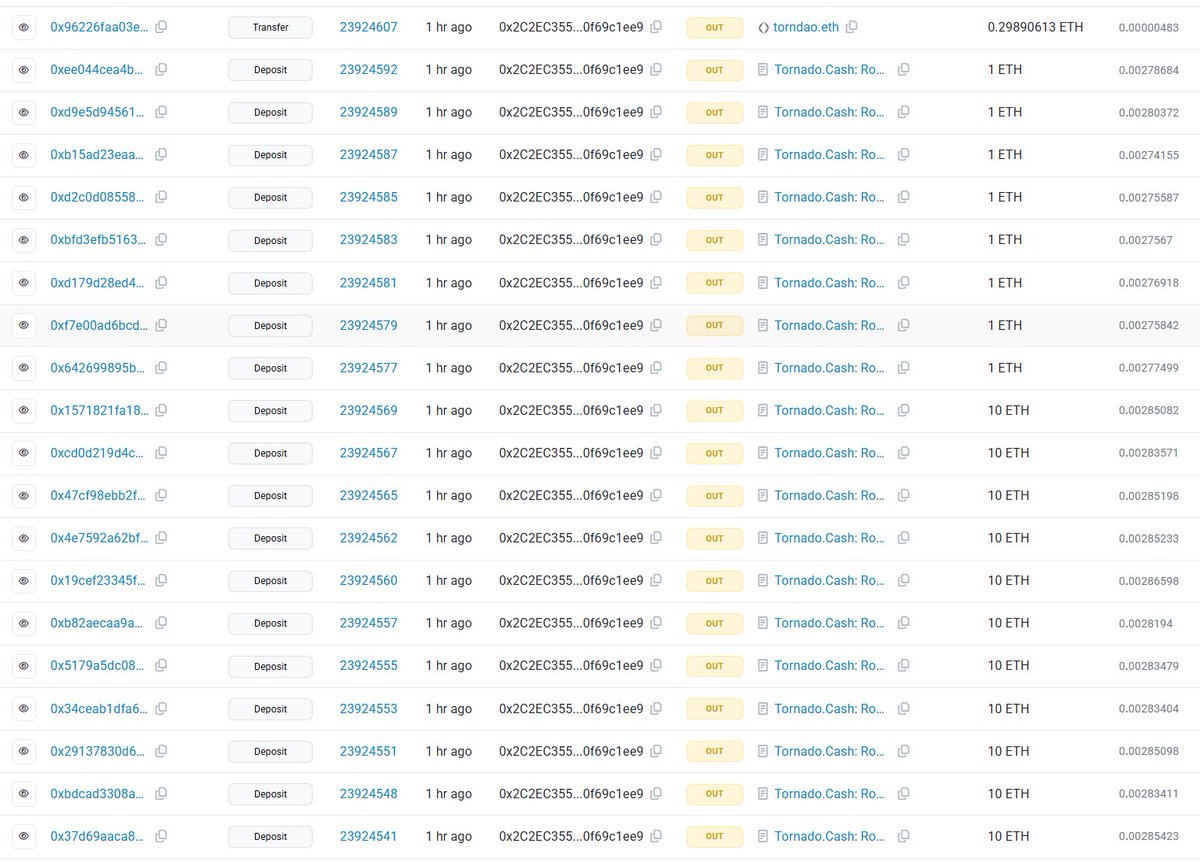Image resolution: width=1200 pixels, height=862 pixels.
Task: Open Tornado.Cash router link in block 23924587 row
Action: click(x=830, y=155)
